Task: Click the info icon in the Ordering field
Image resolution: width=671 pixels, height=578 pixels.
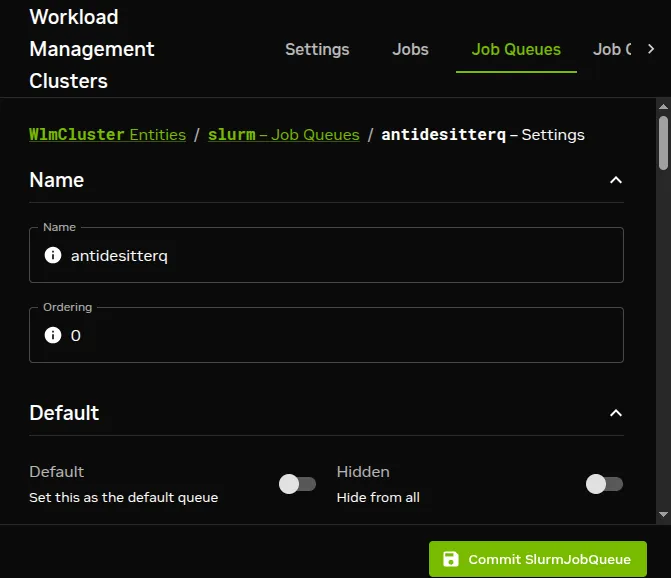Action: tap(53, 335)
